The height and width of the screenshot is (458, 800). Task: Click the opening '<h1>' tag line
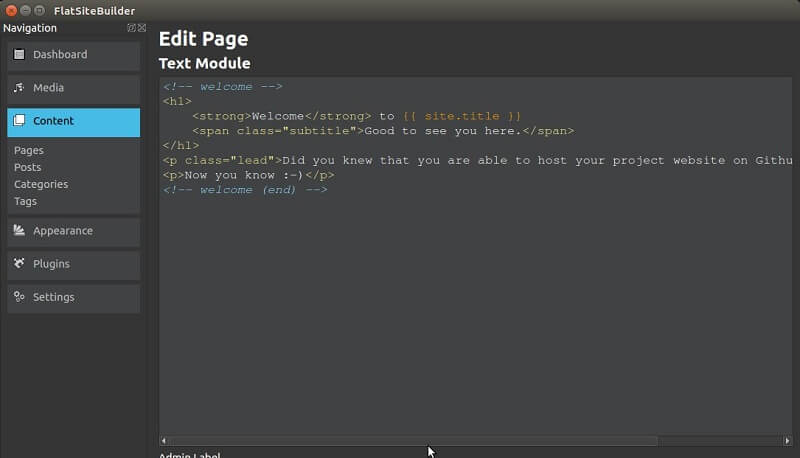coord(177,101)
